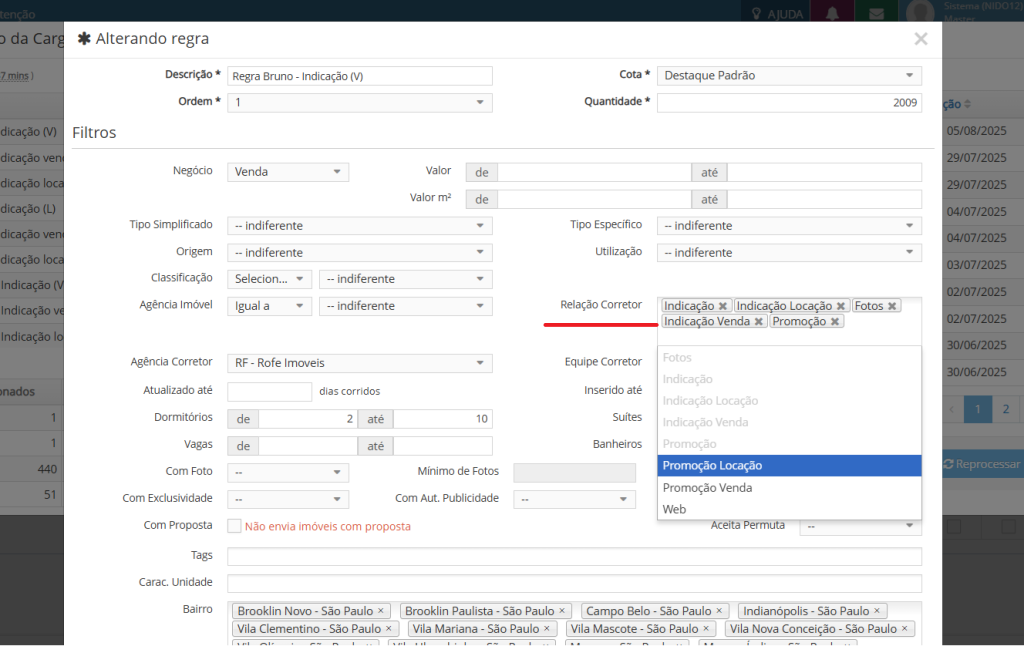The height and width of the screenshot is (646, 1024).
Task: Remove the Indicação Venda tag
Action: 759,322
